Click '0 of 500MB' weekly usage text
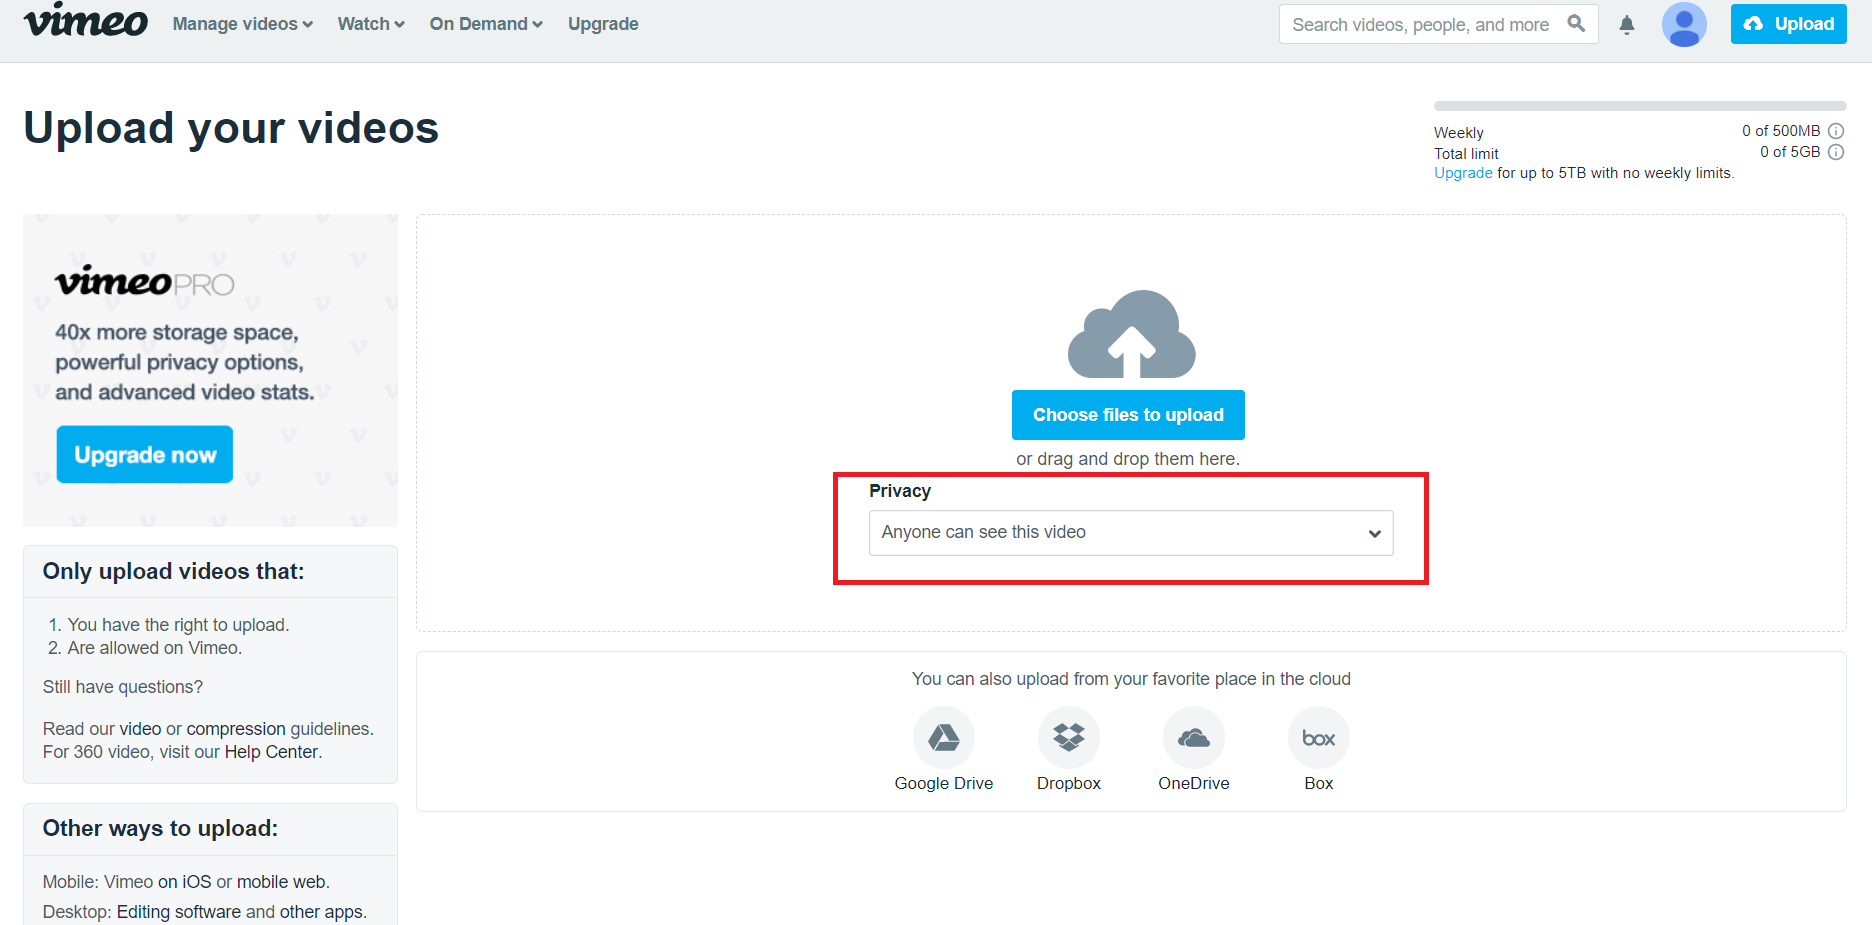 (x=1781, y=131)
